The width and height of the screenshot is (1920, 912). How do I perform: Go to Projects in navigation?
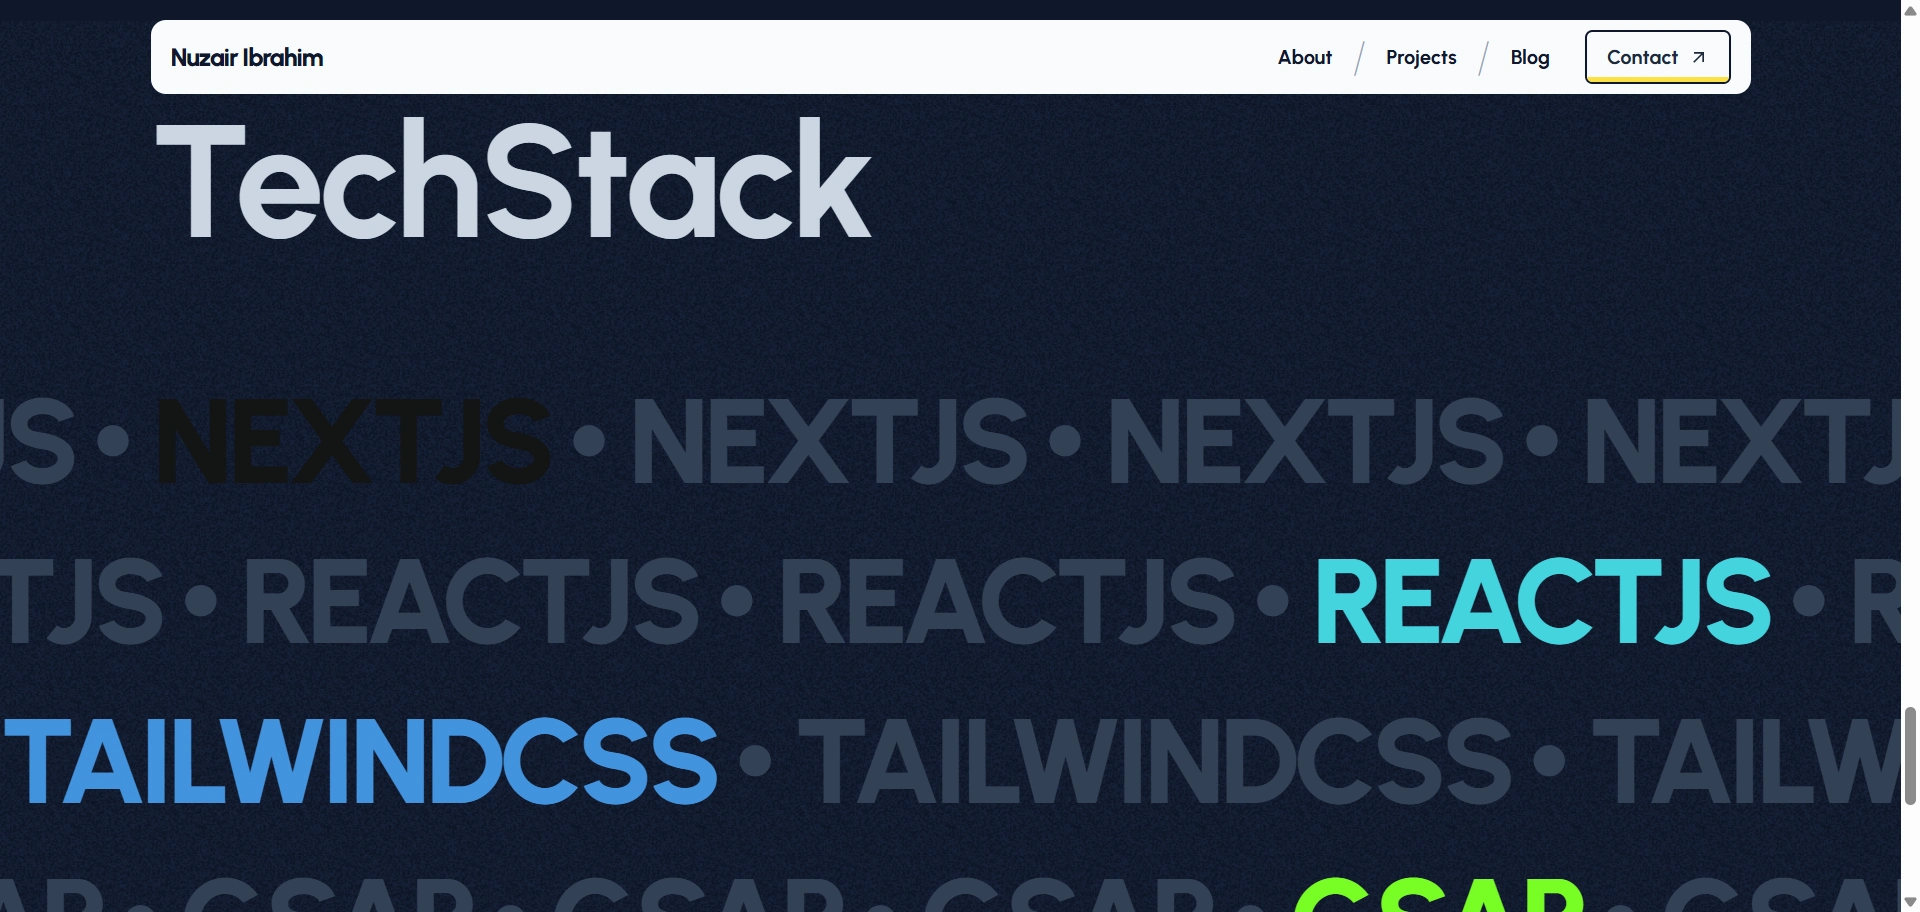[1421, 57]
